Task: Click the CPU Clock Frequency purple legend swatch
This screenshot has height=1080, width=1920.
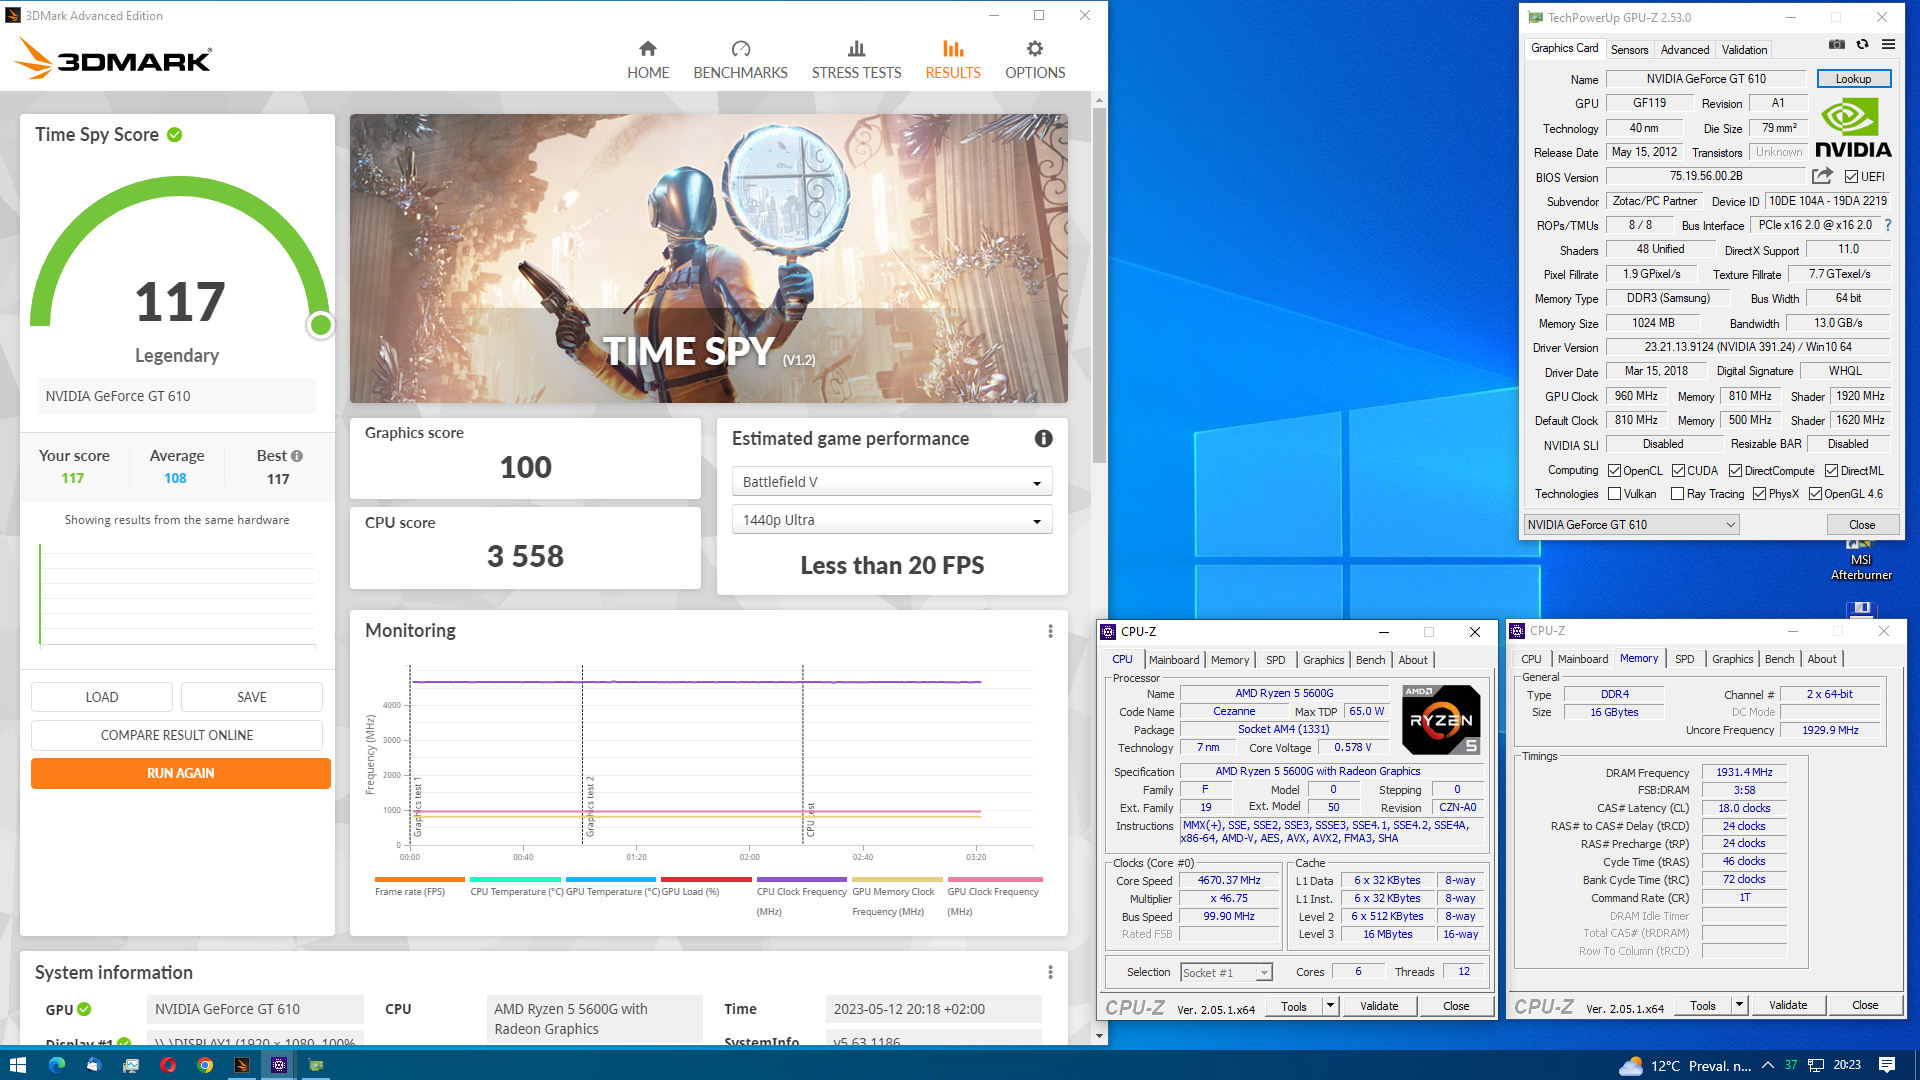Action: (802, 880)
